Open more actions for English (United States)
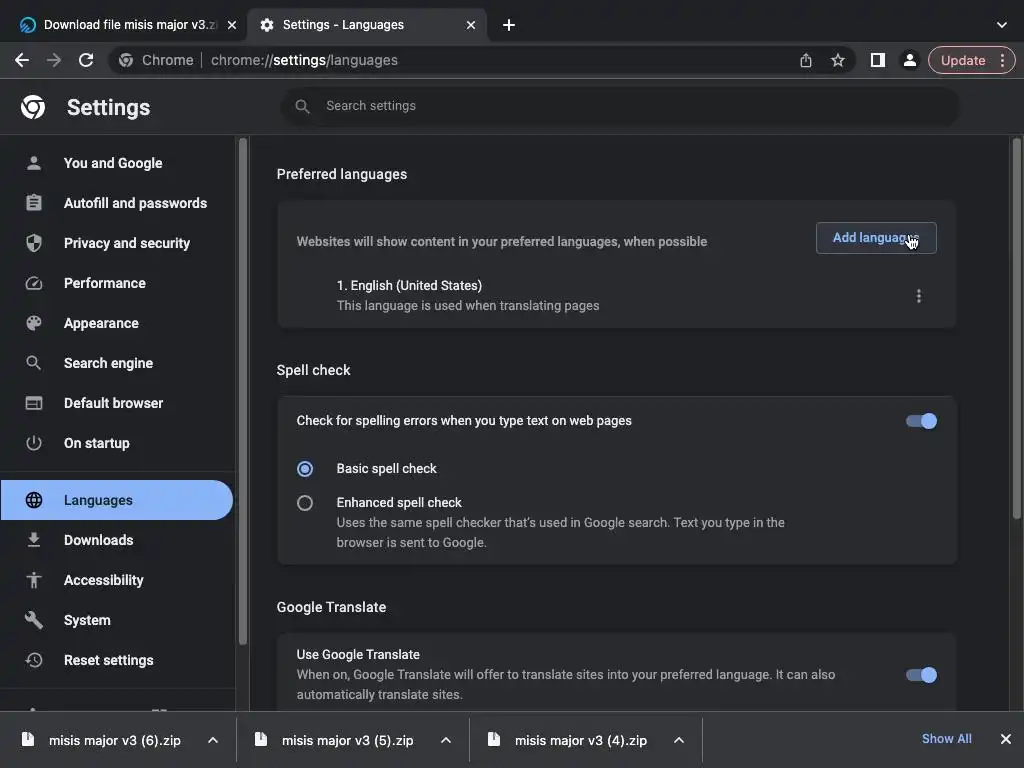 [918, 296]
